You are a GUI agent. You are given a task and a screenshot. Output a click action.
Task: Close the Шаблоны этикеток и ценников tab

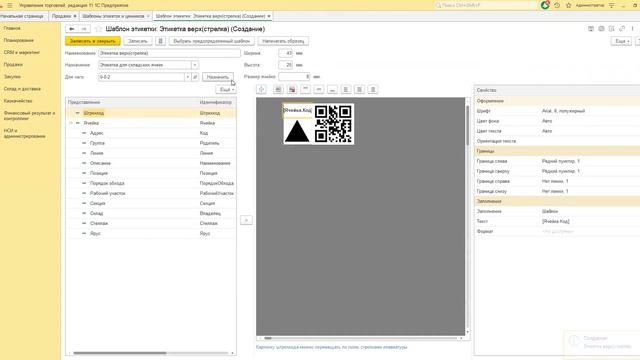coord(148,16)
